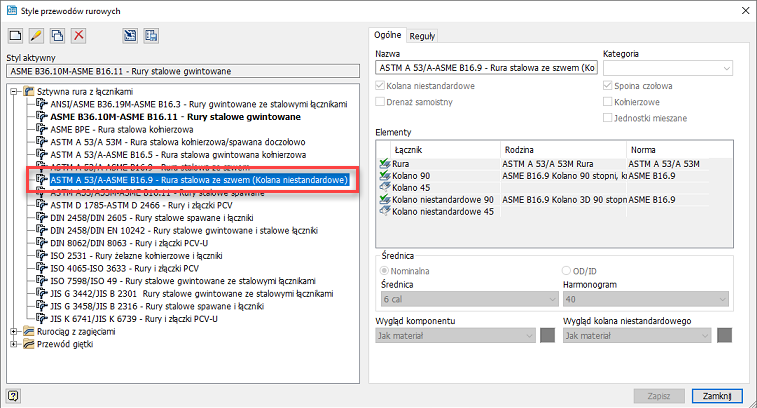Expand the Przewód giętki node
The width and height of the screenshot is (757, 408).
(x=14, y=344)
